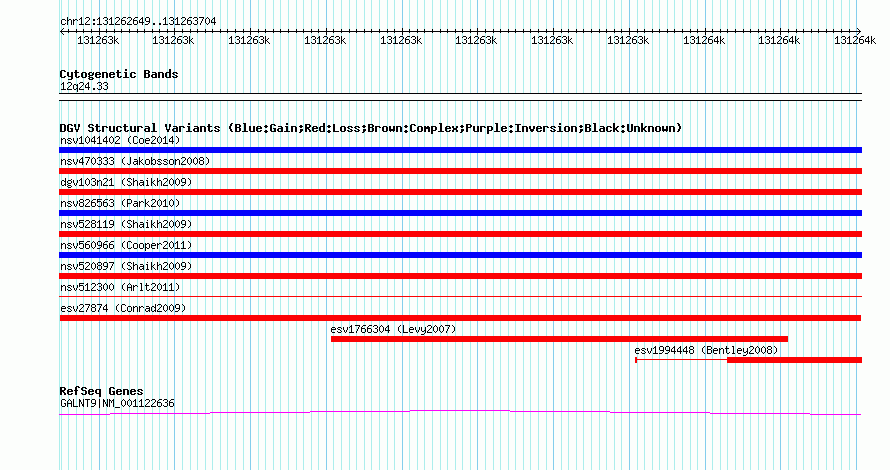Click the chr12:131262649..131263704 coordinate label
890x470 pixels.
coord(138,22)
